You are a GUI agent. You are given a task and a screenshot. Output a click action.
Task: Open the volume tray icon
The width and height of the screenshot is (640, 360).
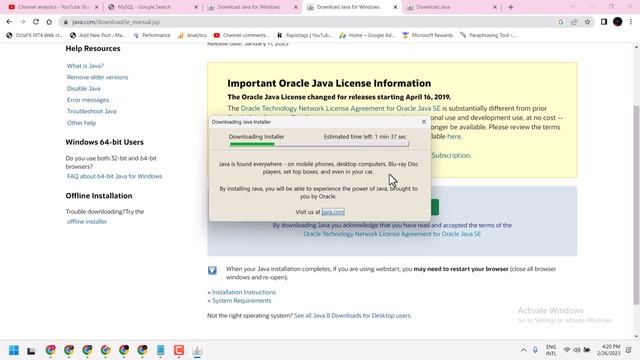577,350
